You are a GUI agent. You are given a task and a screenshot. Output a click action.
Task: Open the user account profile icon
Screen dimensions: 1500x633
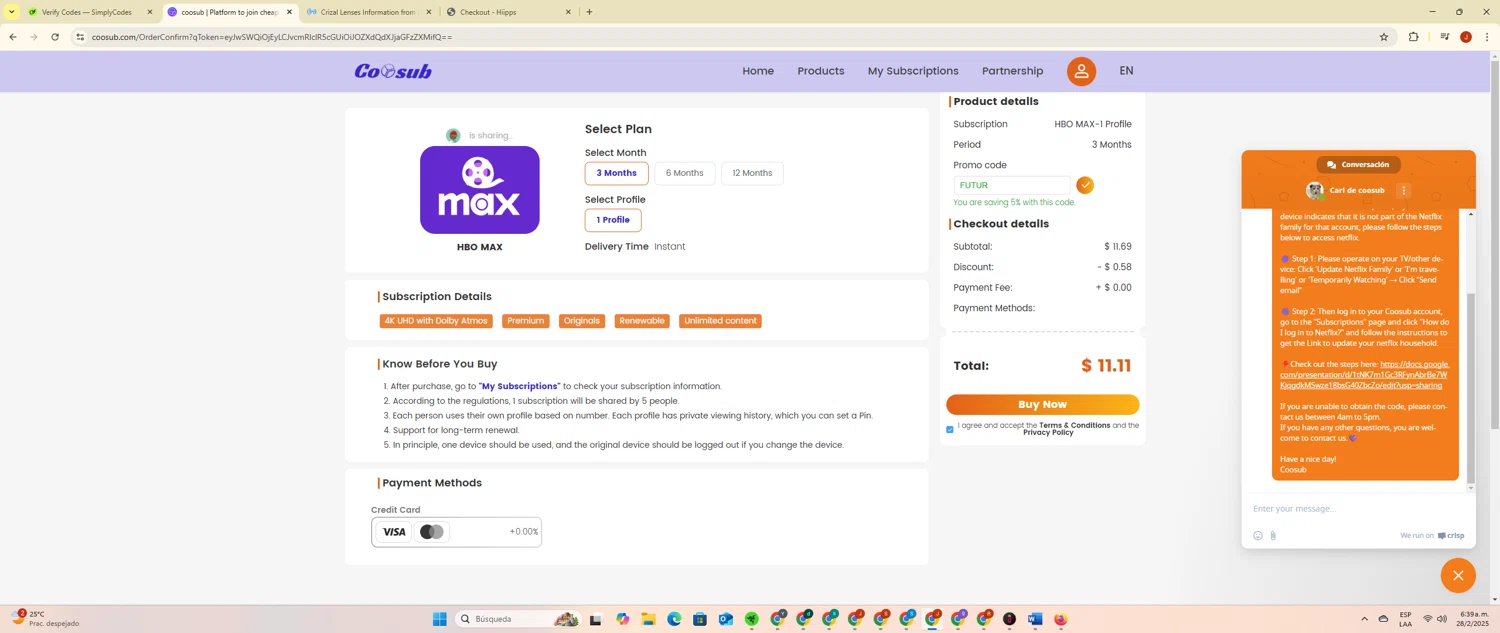coord(1081,71)
